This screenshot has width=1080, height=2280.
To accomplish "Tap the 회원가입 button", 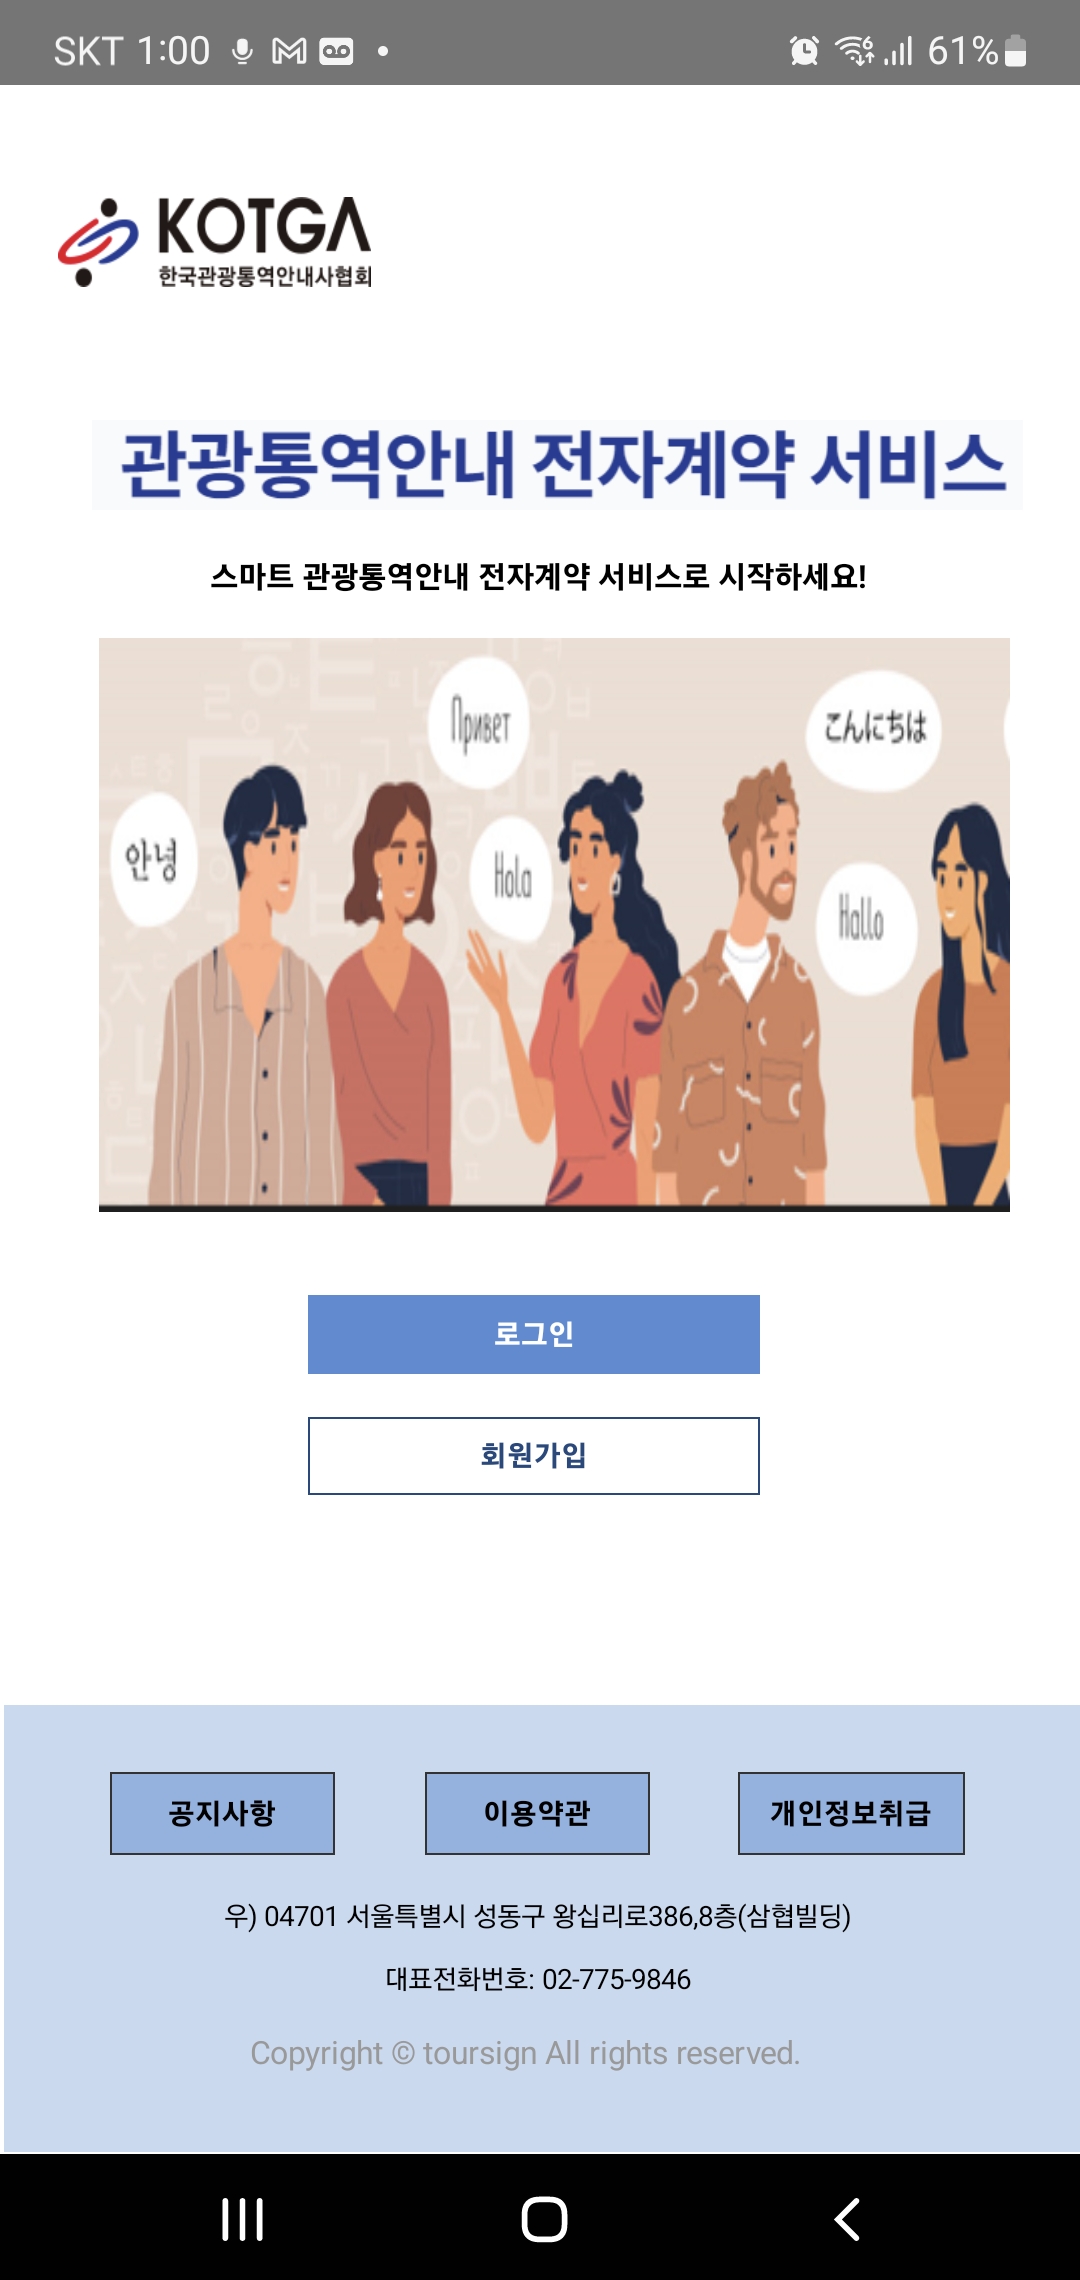I will coord(534,1456).
